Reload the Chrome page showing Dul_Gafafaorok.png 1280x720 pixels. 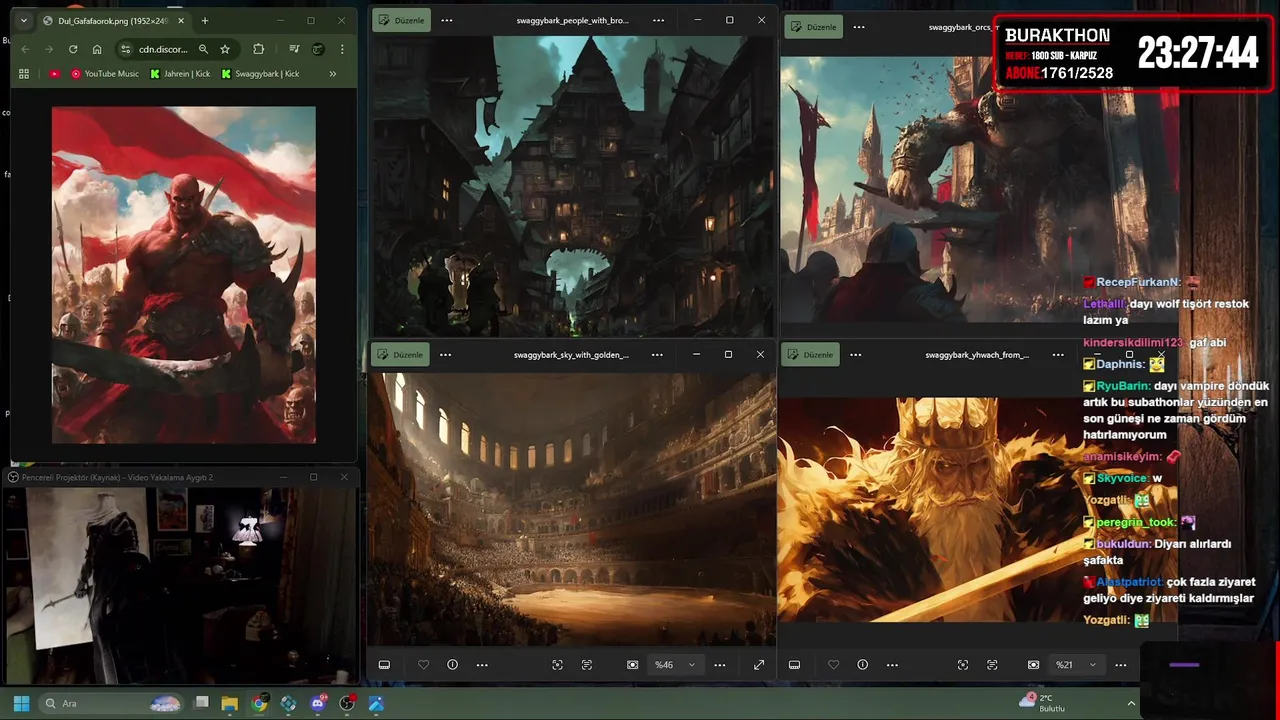point(73,49)
